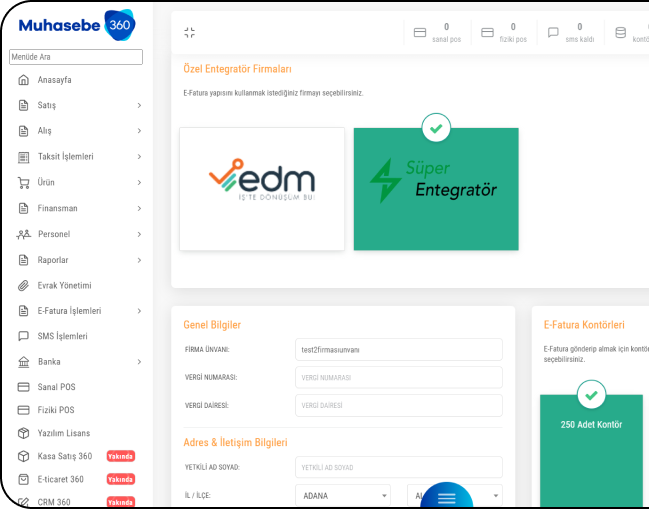Expand the Satış submenu chevron
Viewport: 649px width, 509px height.
(139, 106)
